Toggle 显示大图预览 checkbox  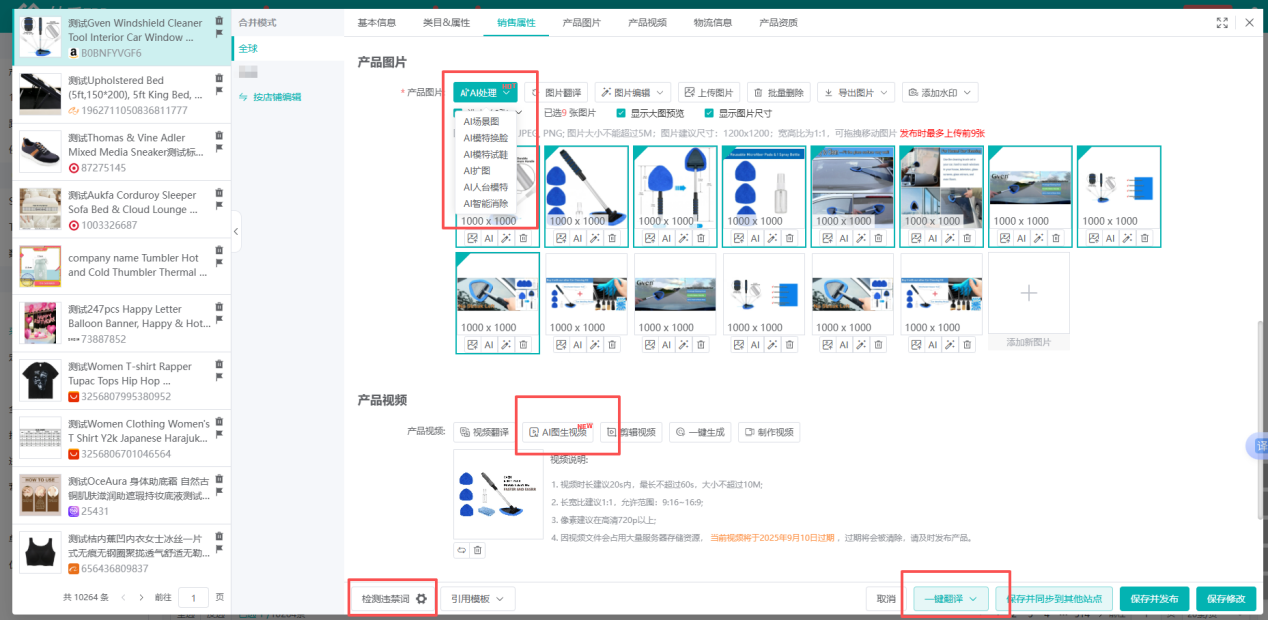tap(621, 113)
